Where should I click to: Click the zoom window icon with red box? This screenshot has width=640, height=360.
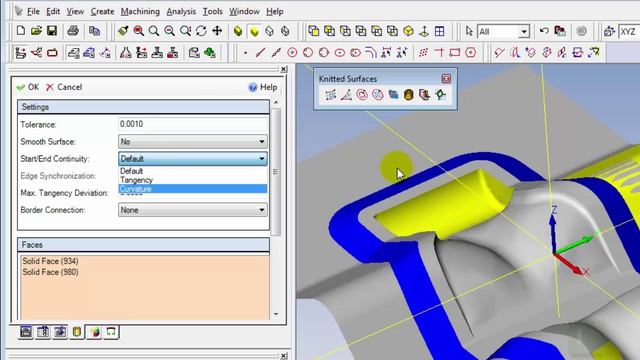click(138, 31)
